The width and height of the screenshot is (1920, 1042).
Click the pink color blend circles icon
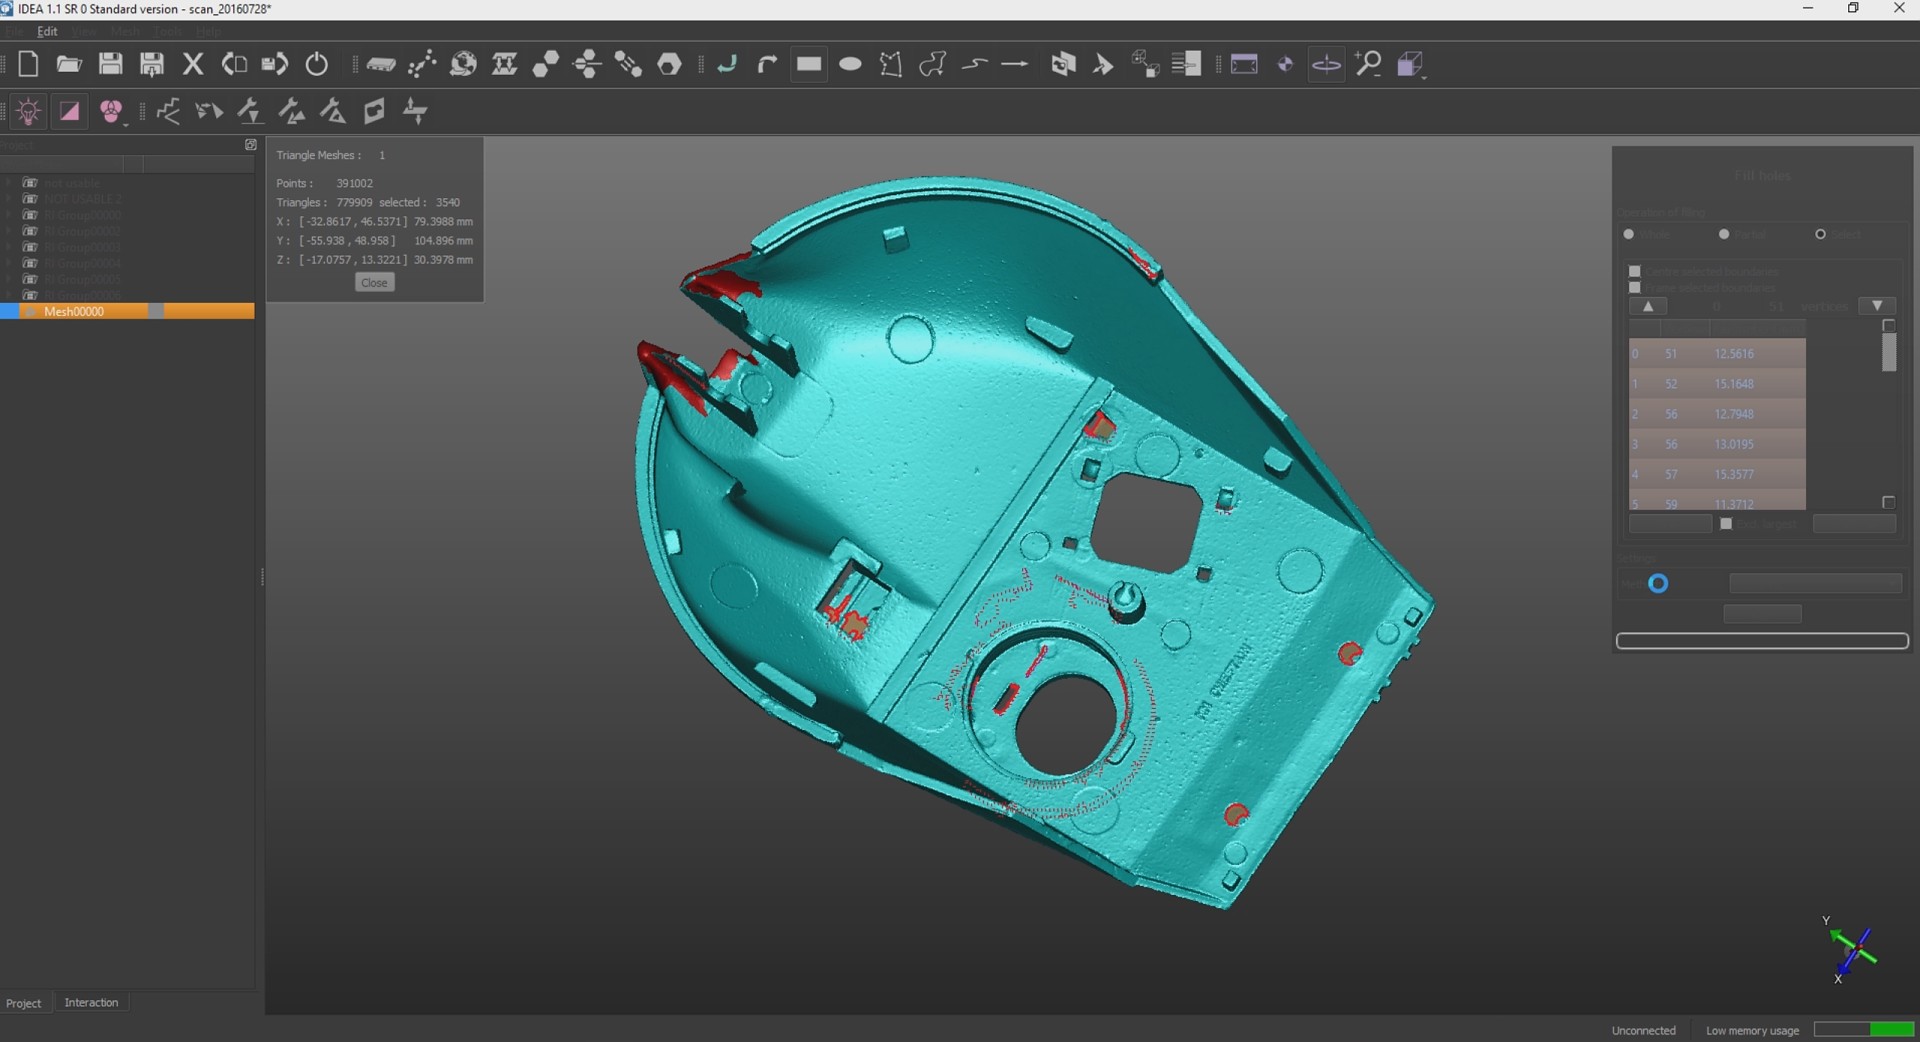tap(111, 111)
